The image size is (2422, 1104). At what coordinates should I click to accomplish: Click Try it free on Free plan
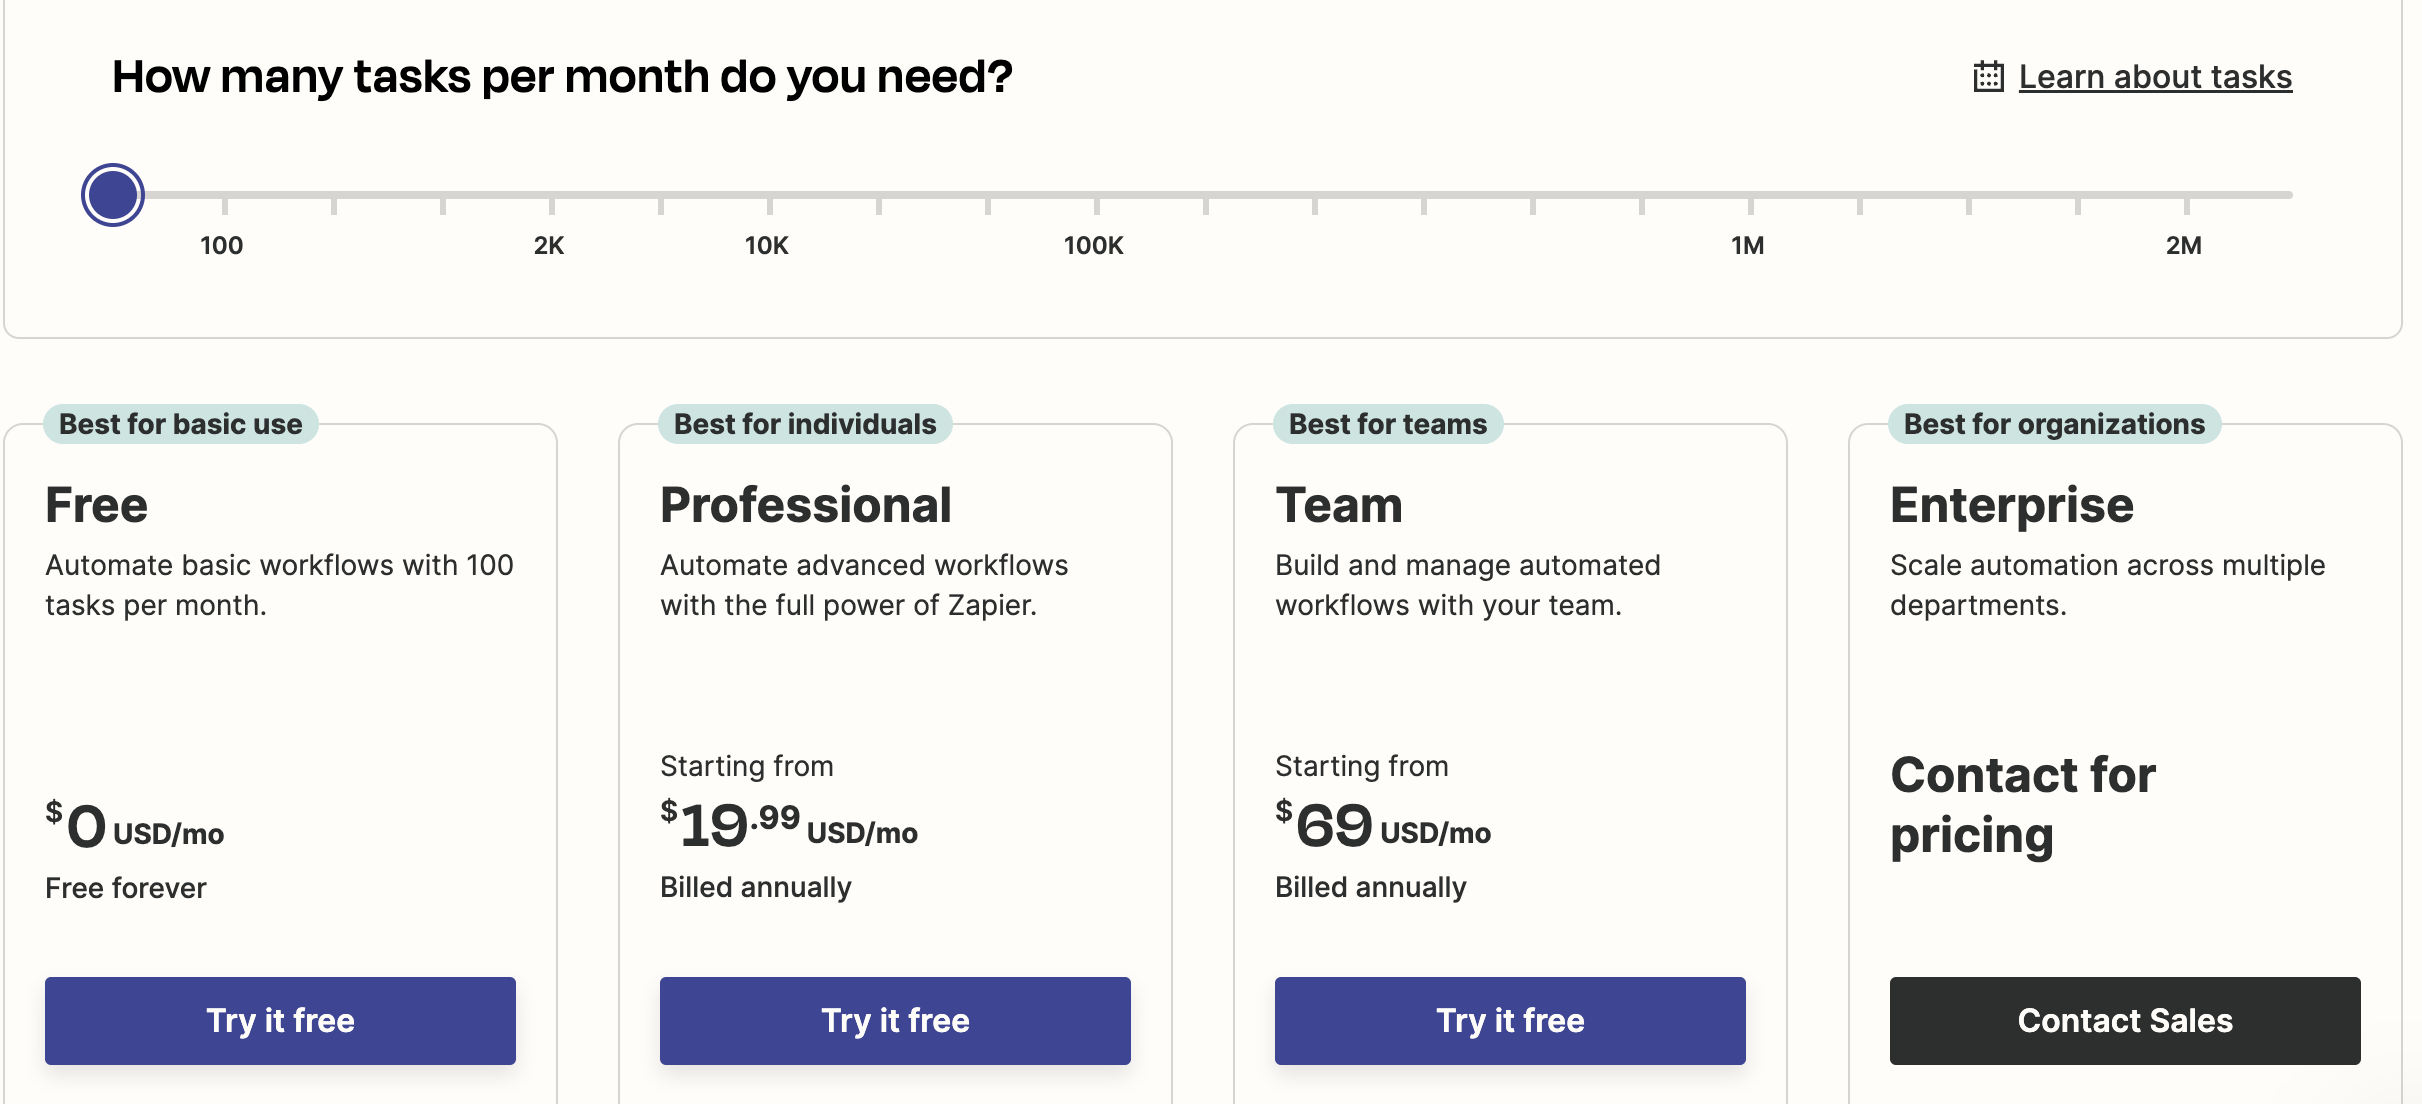pos(280,1020)
